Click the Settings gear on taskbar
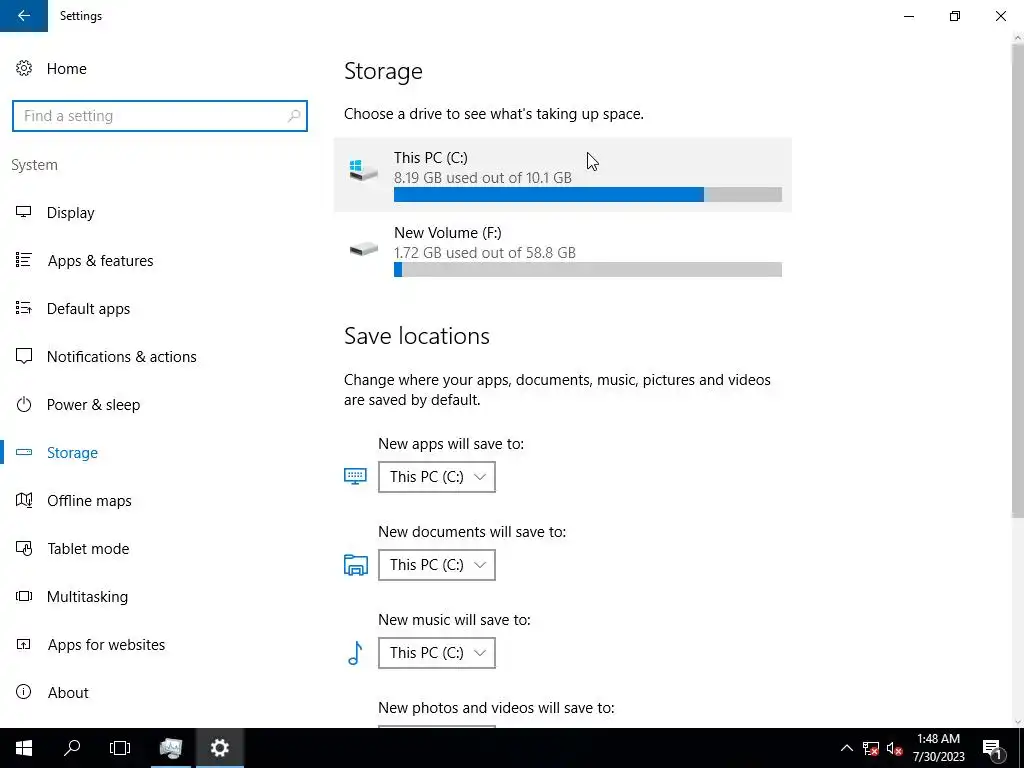The width and height of the screenshot is (1024, 768). [x=219, y=748]
